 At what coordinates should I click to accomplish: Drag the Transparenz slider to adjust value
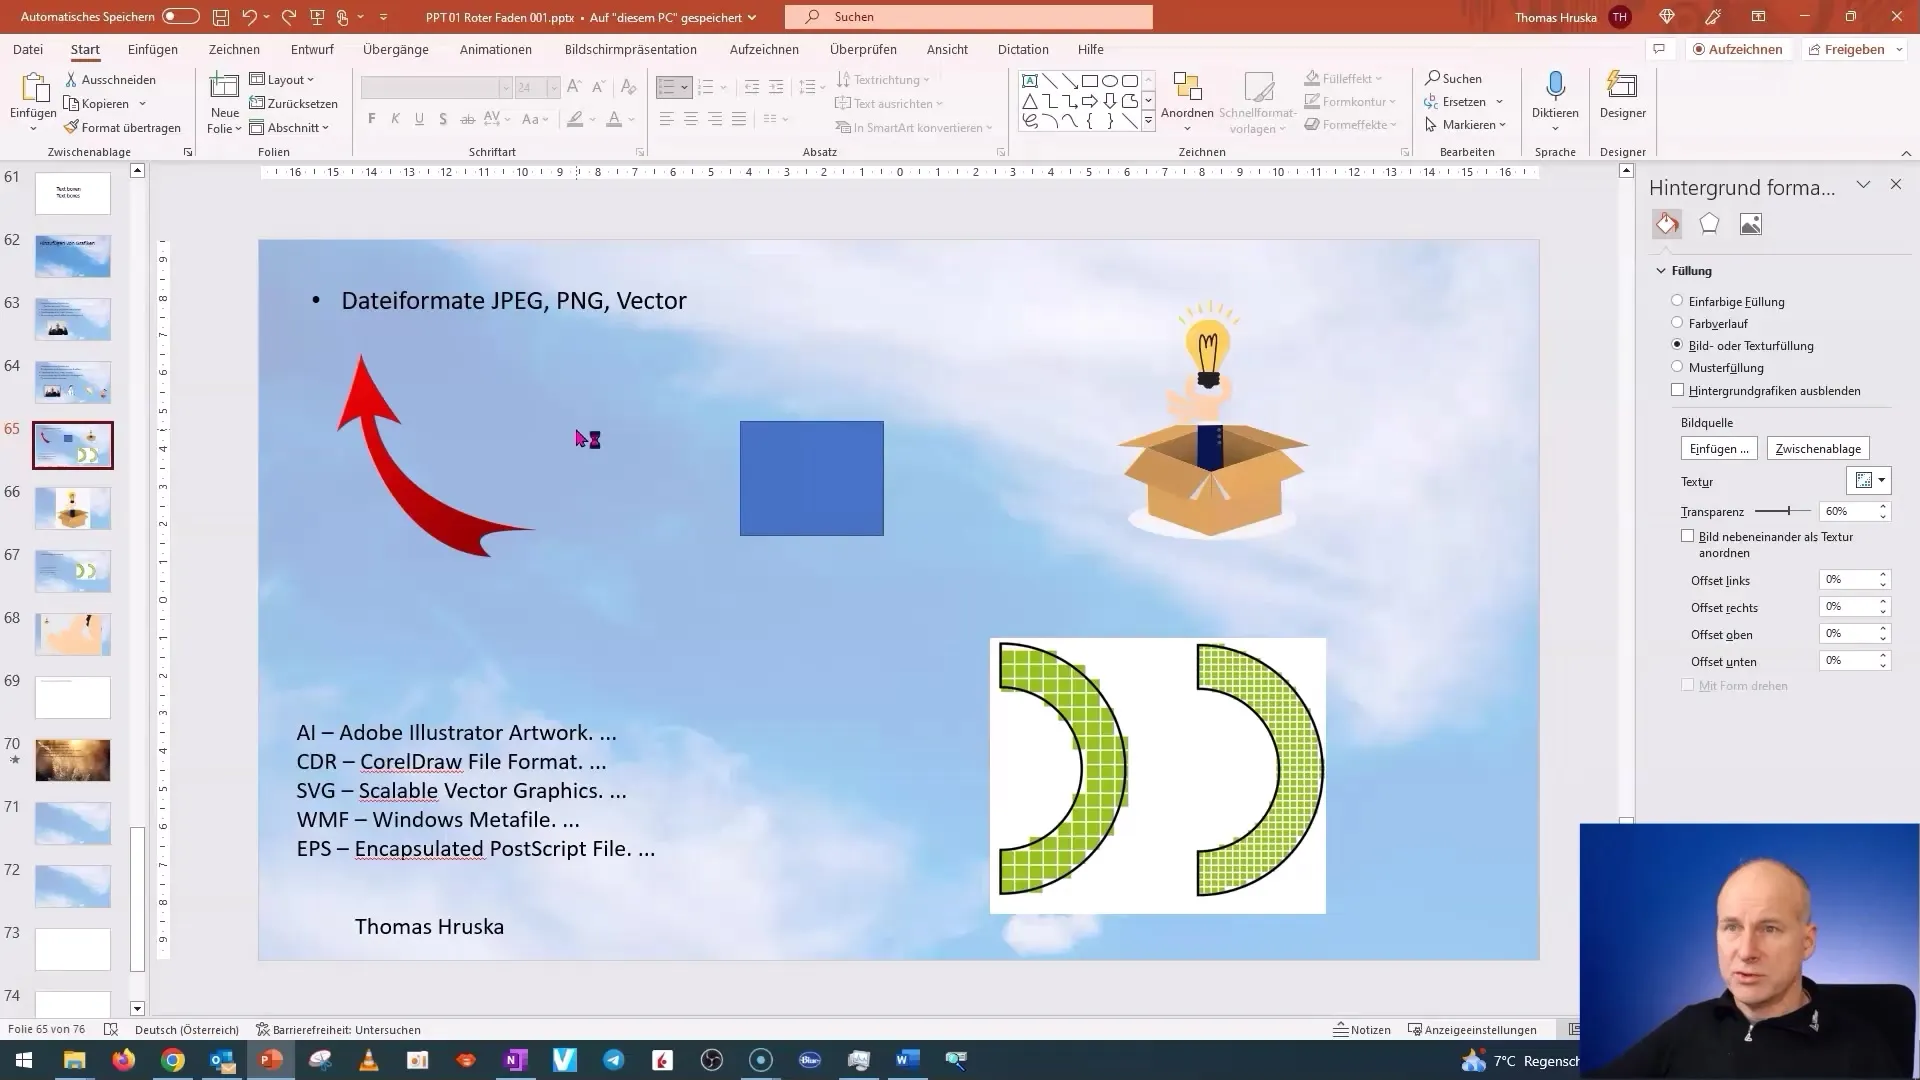point(1789,510)
